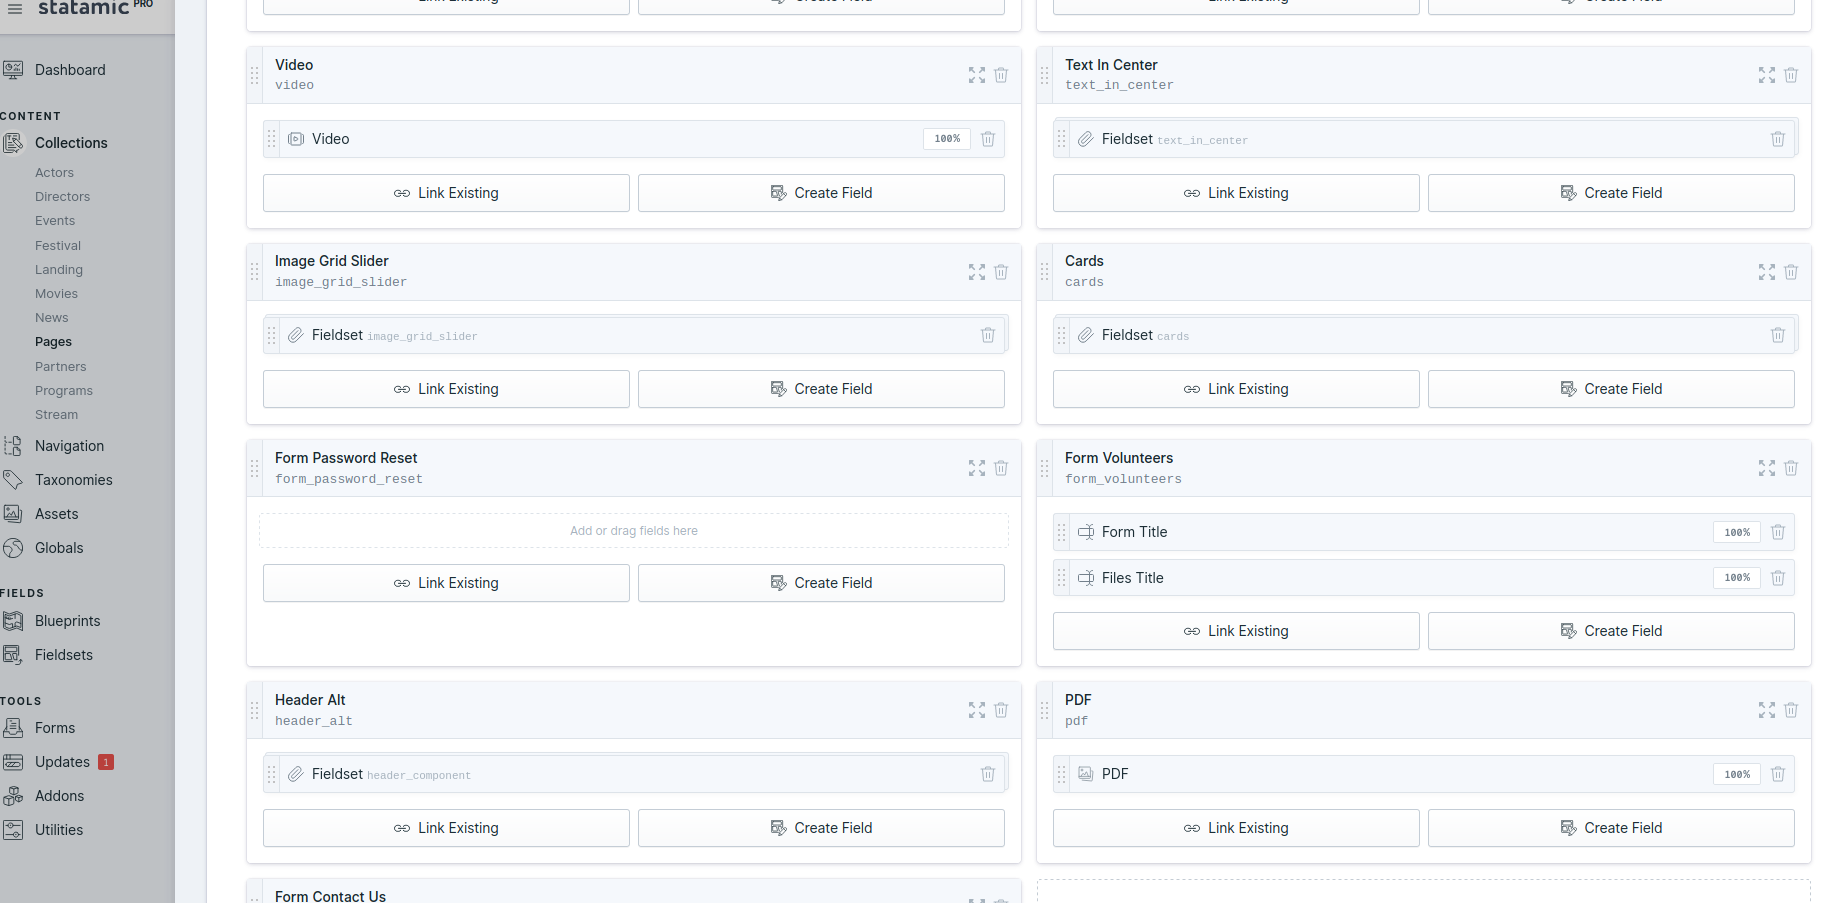The width and height of the screenshot is (1845, 903).
Task: Change width of the Files Title field
Action: pyautogui.click(x=1737, y=578)
